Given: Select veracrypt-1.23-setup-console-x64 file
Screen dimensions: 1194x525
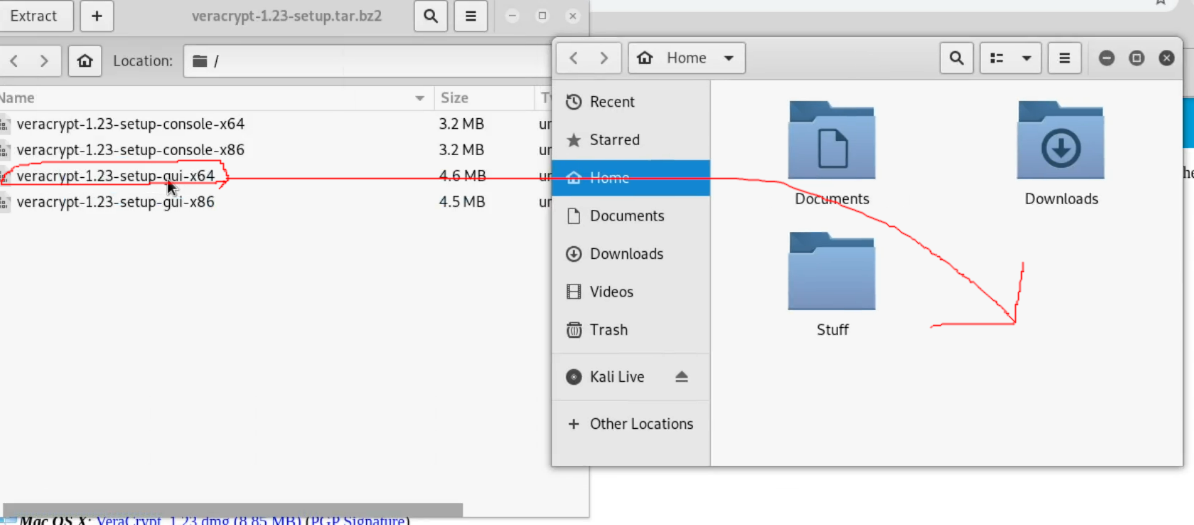Looking at the screenshot, I should [130, 123].
